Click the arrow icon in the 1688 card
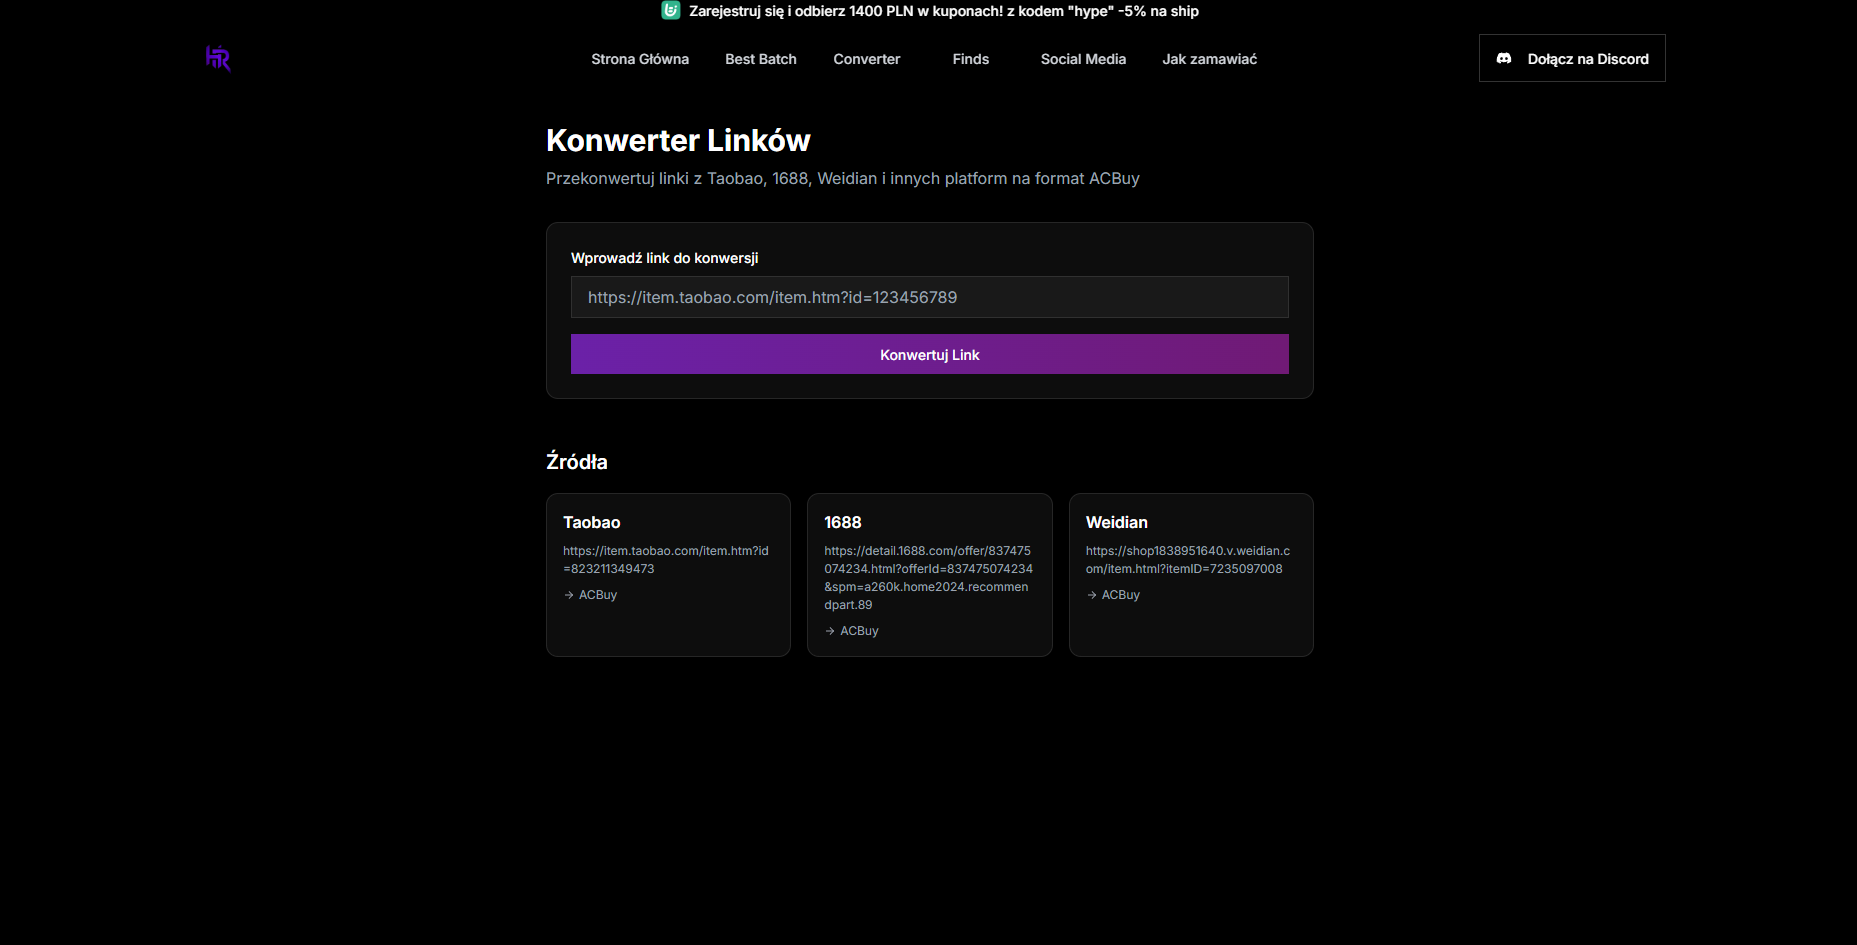Image resolution: width=1857 pixels, height=945 pixels. tap(830, 631)
